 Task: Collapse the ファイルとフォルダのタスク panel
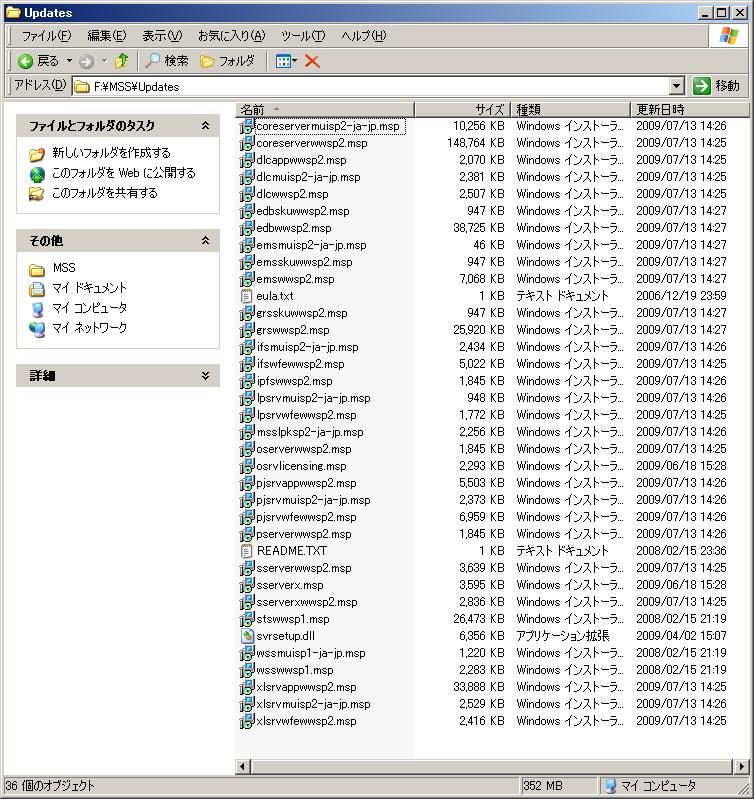coord(205,126)
